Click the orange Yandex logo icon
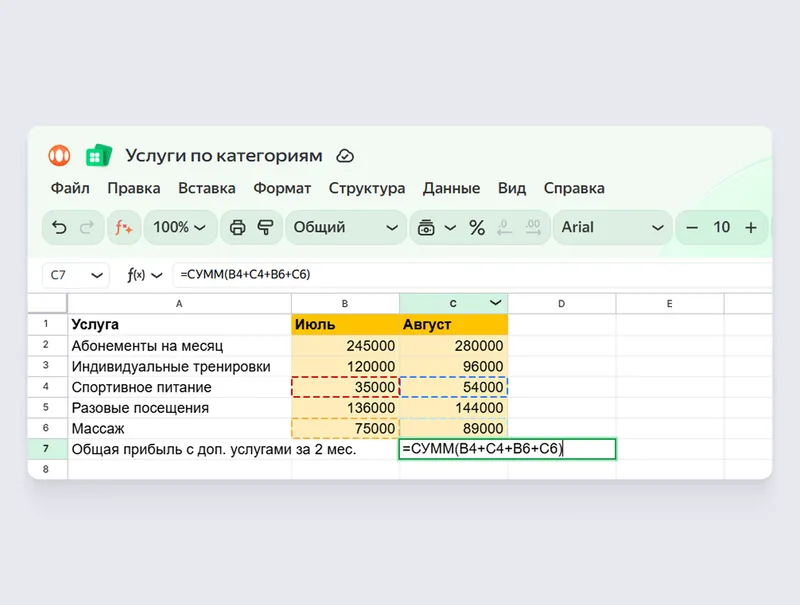 click(59, 155)
